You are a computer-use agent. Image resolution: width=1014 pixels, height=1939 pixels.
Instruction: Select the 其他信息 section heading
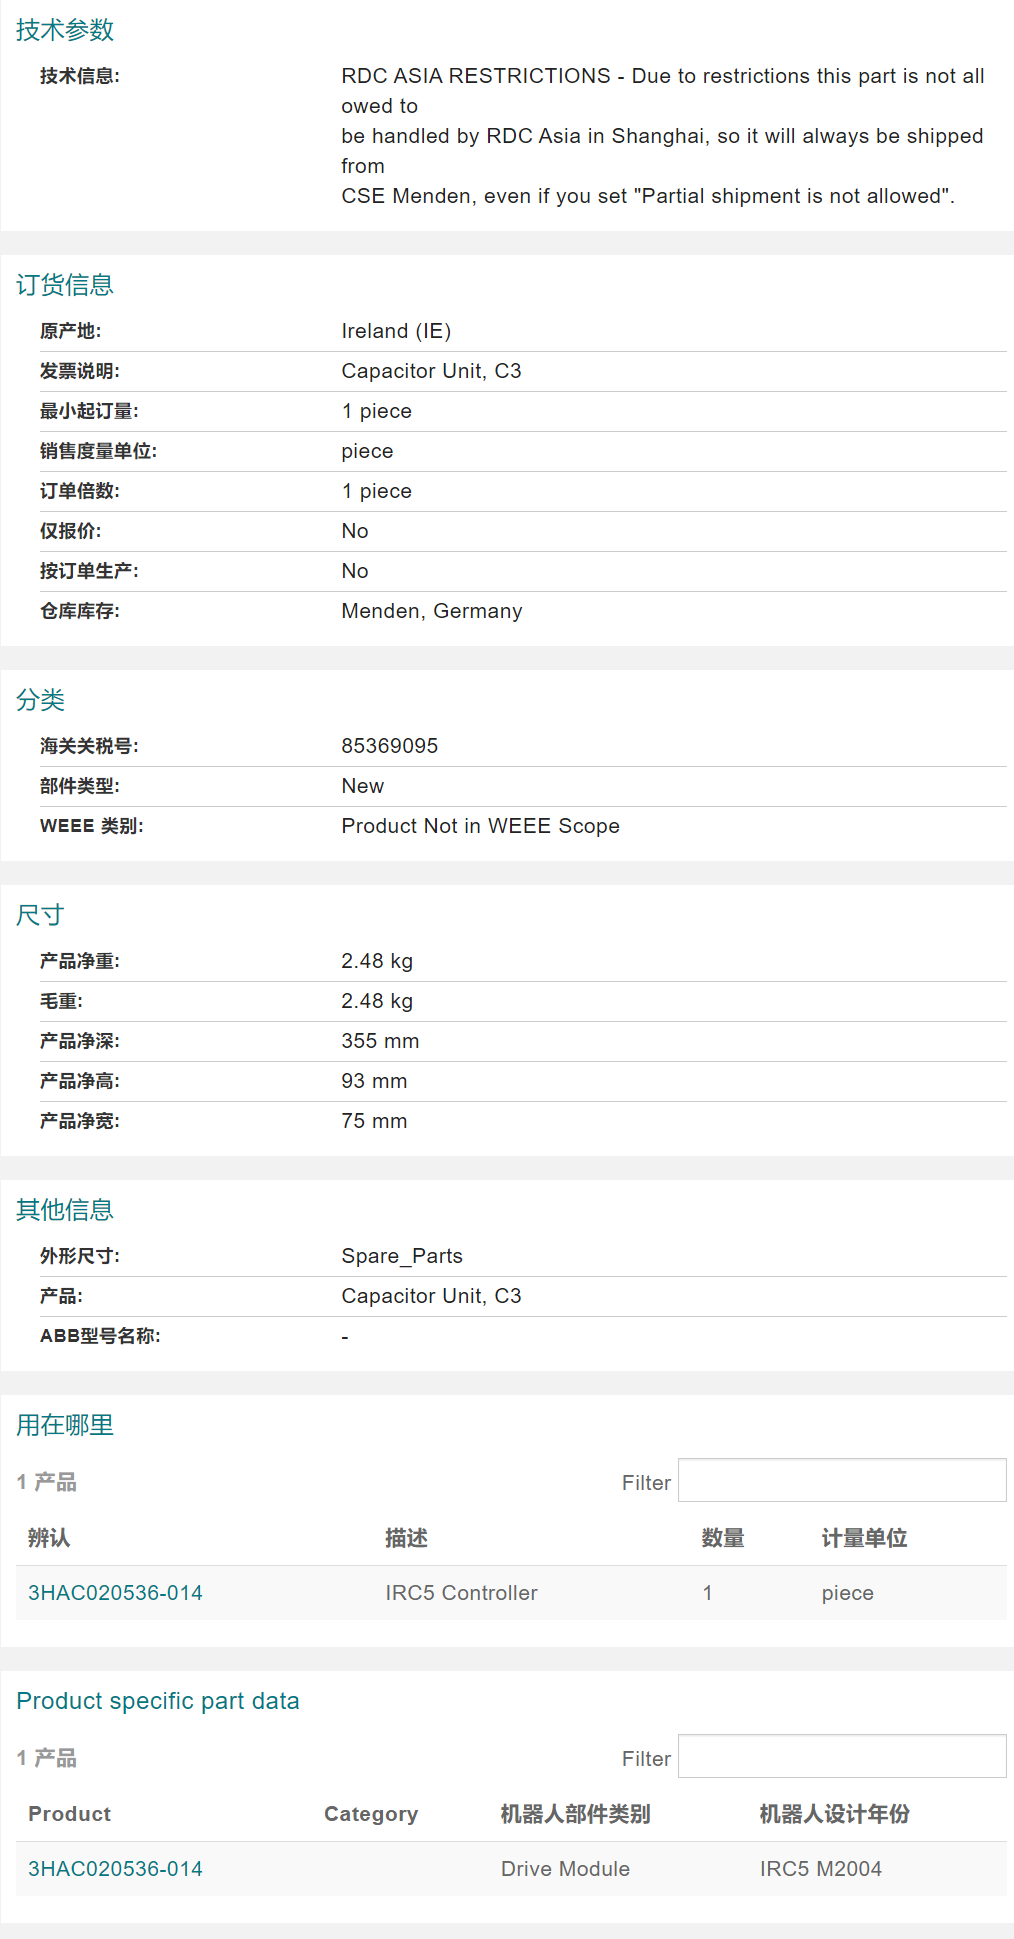point(65,1210)
